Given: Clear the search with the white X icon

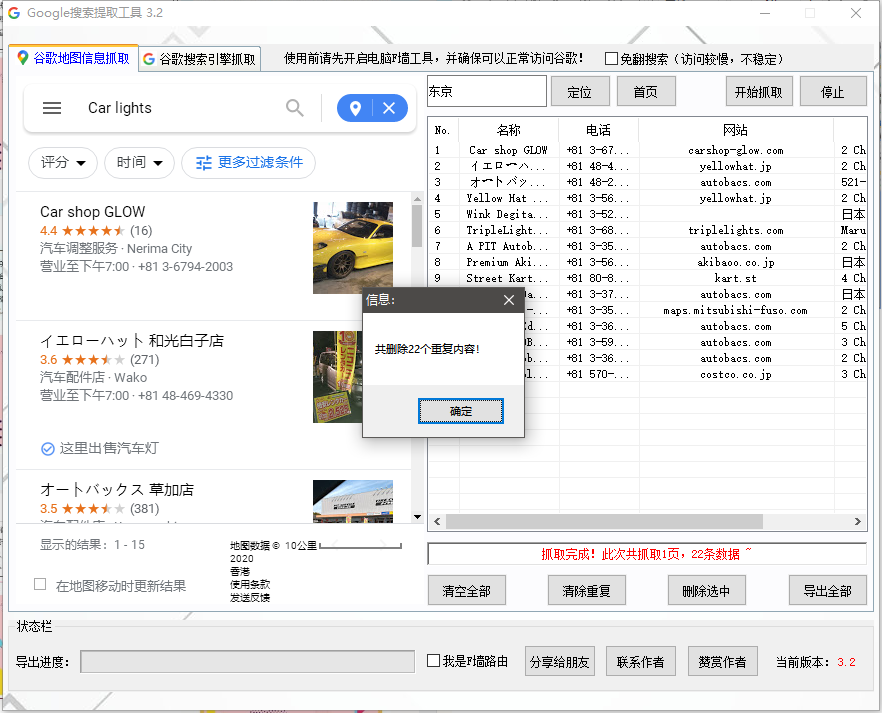Looking at the screenshot, I should pos(389,108).
